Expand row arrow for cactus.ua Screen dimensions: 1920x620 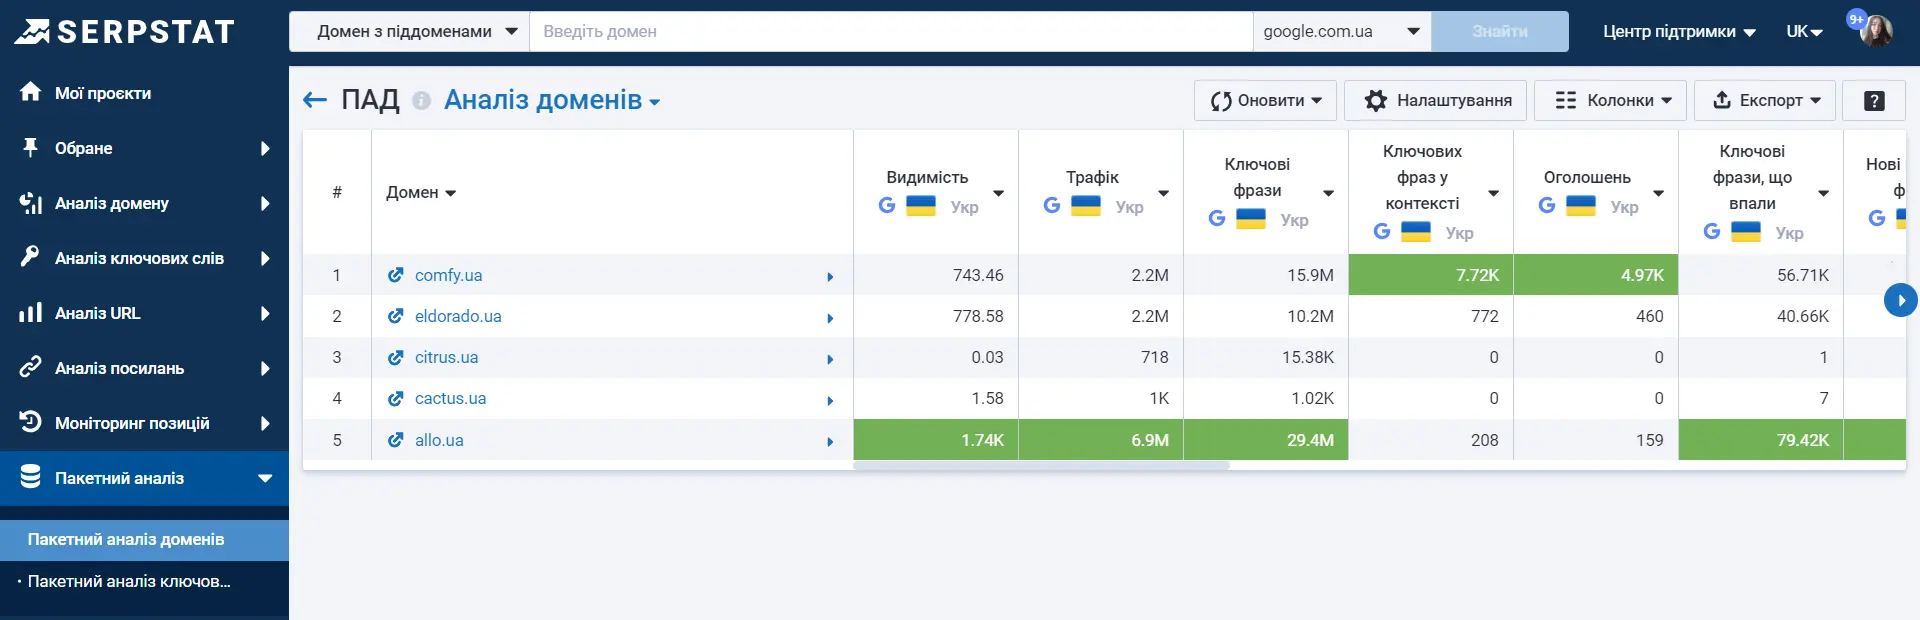point(830,400)
